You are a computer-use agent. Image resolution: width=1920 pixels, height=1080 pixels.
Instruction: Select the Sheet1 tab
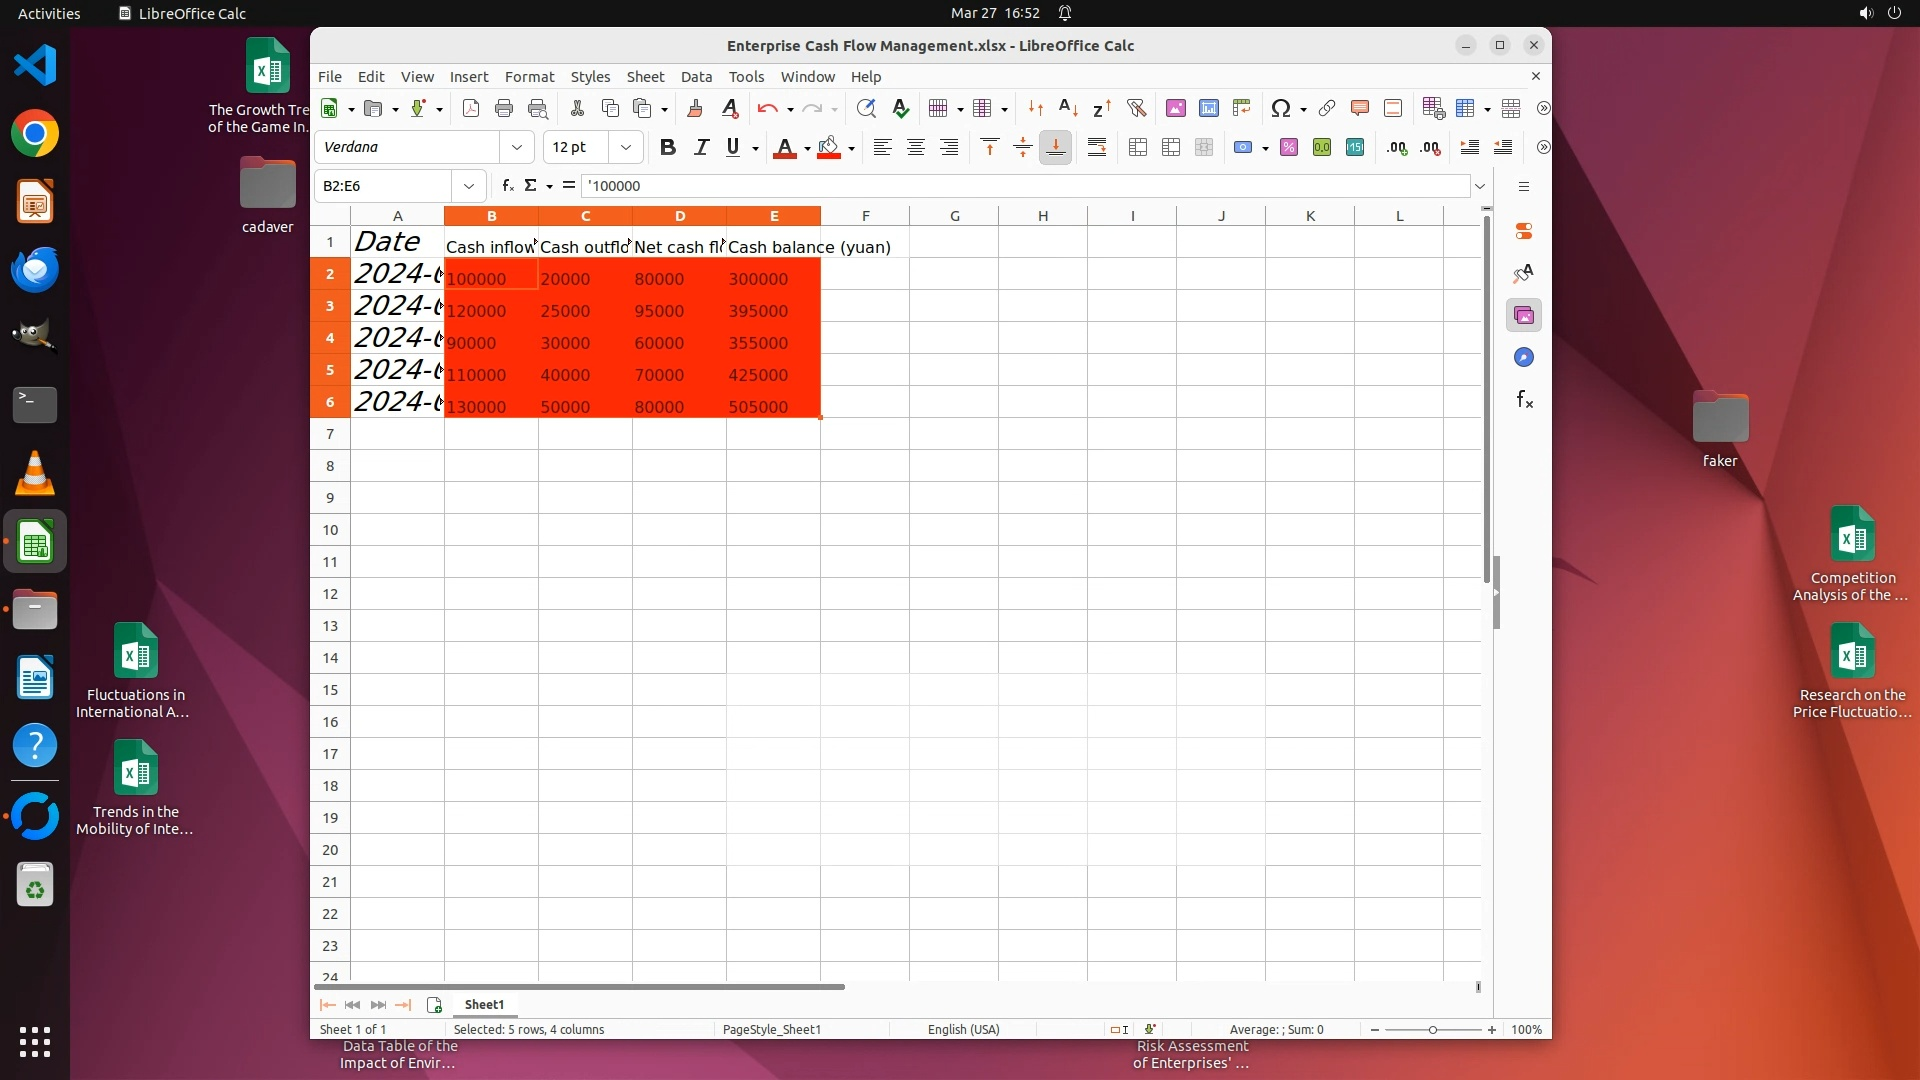coord(484,1005)
